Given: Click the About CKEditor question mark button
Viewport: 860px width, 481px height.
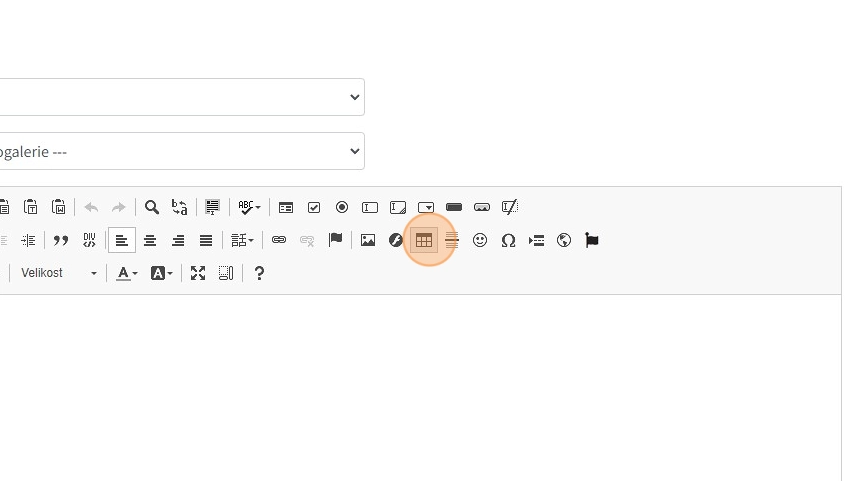Looking at the screenshot, I should [x=259, y=273].
